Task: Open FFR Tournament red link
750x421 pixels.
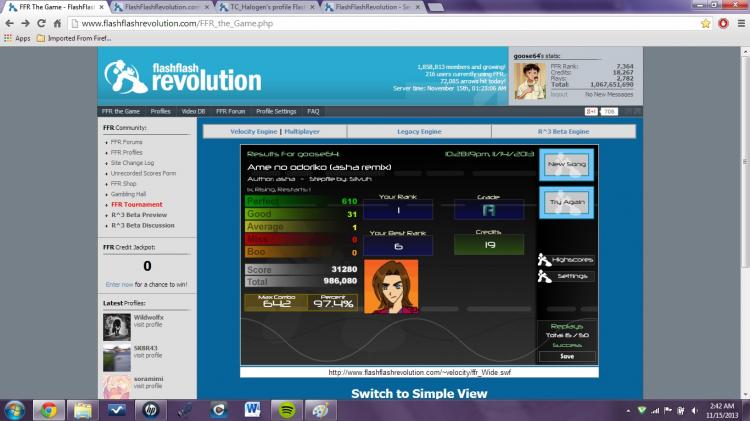Action: (137, 205)
